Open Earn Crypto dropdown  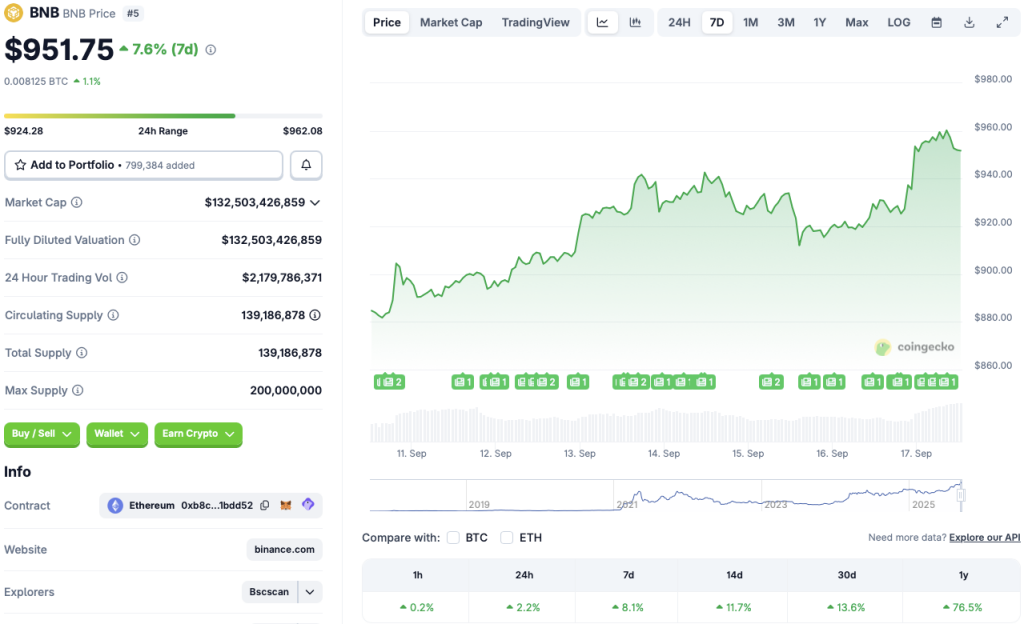click(x=199, y=434)
